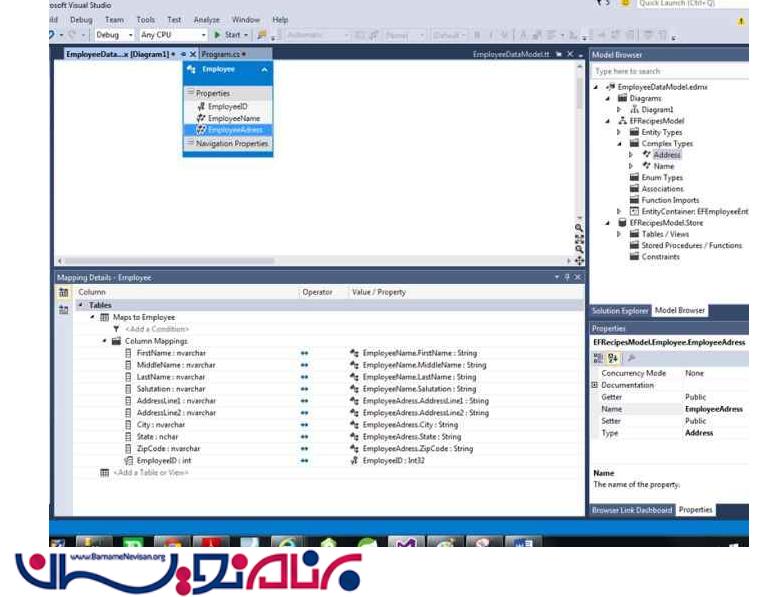
Task: Switch to the Solution Explorer tab
Action: [620, 311]
